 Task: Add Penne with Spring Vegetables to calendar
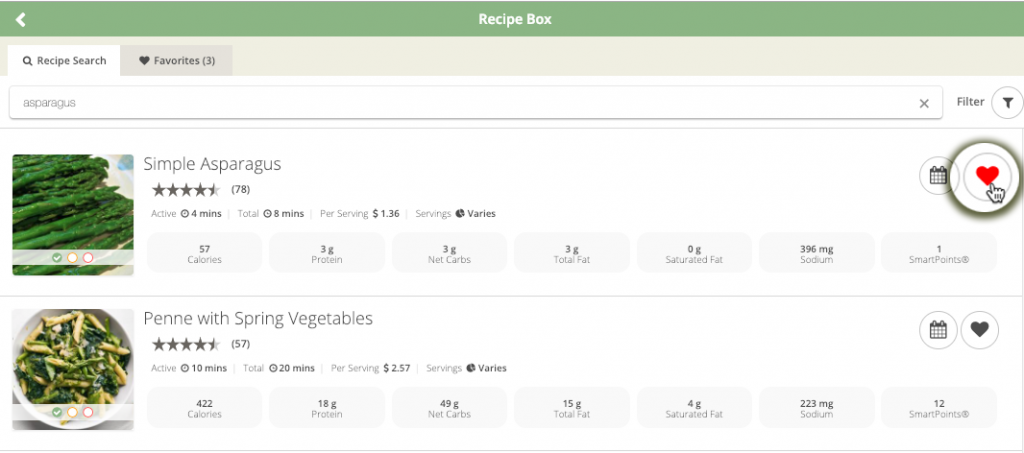click(x=938, y=330)
